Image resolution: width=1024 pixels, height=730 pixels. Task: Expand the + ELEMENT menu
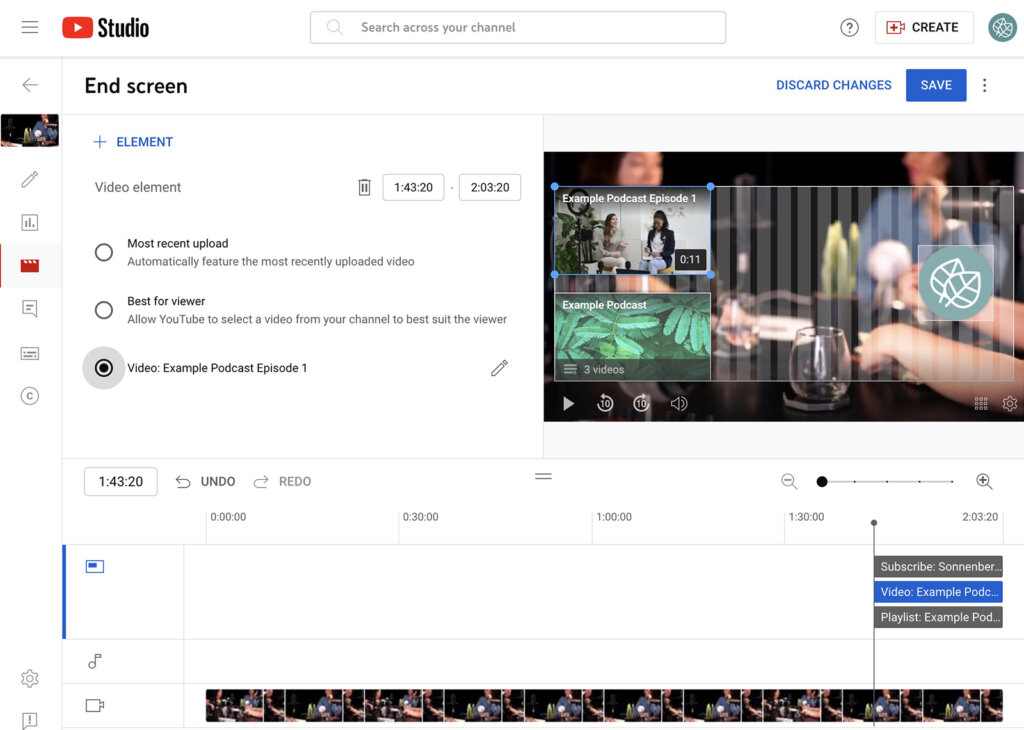[x=132, y=142]
